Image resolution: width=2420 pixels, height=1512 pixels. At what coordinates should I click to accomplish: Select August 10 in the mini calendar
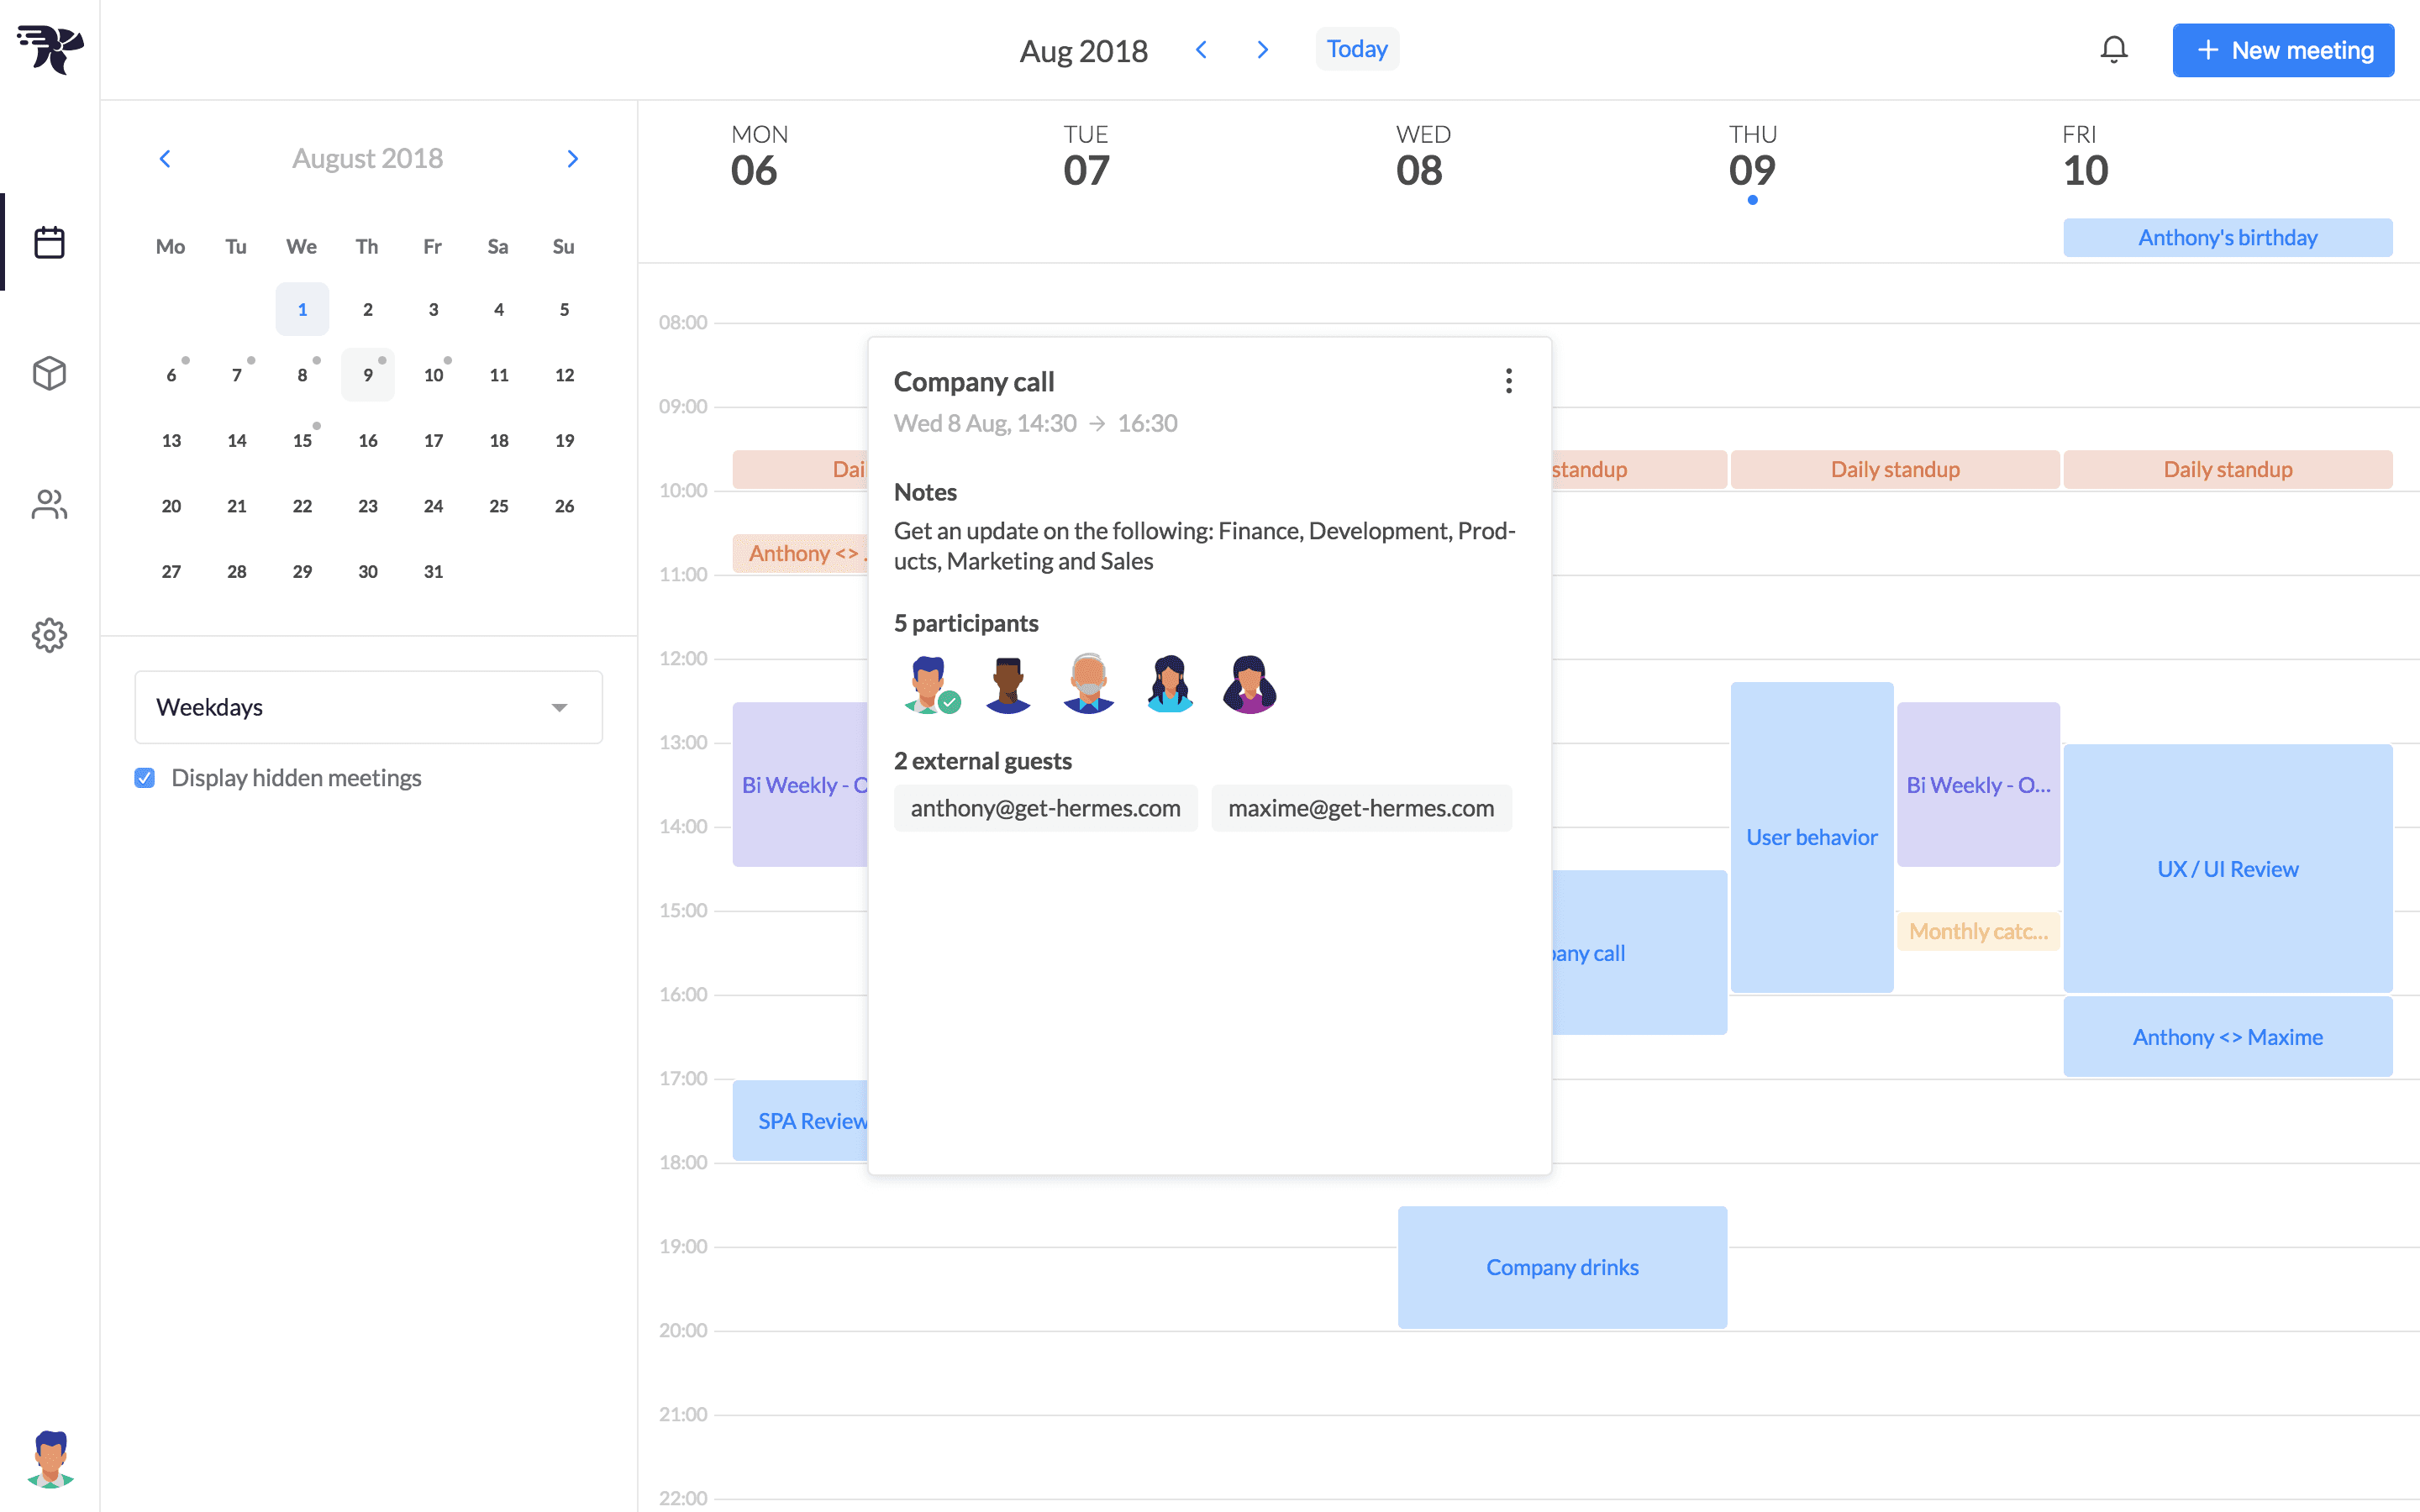point(433,375)
